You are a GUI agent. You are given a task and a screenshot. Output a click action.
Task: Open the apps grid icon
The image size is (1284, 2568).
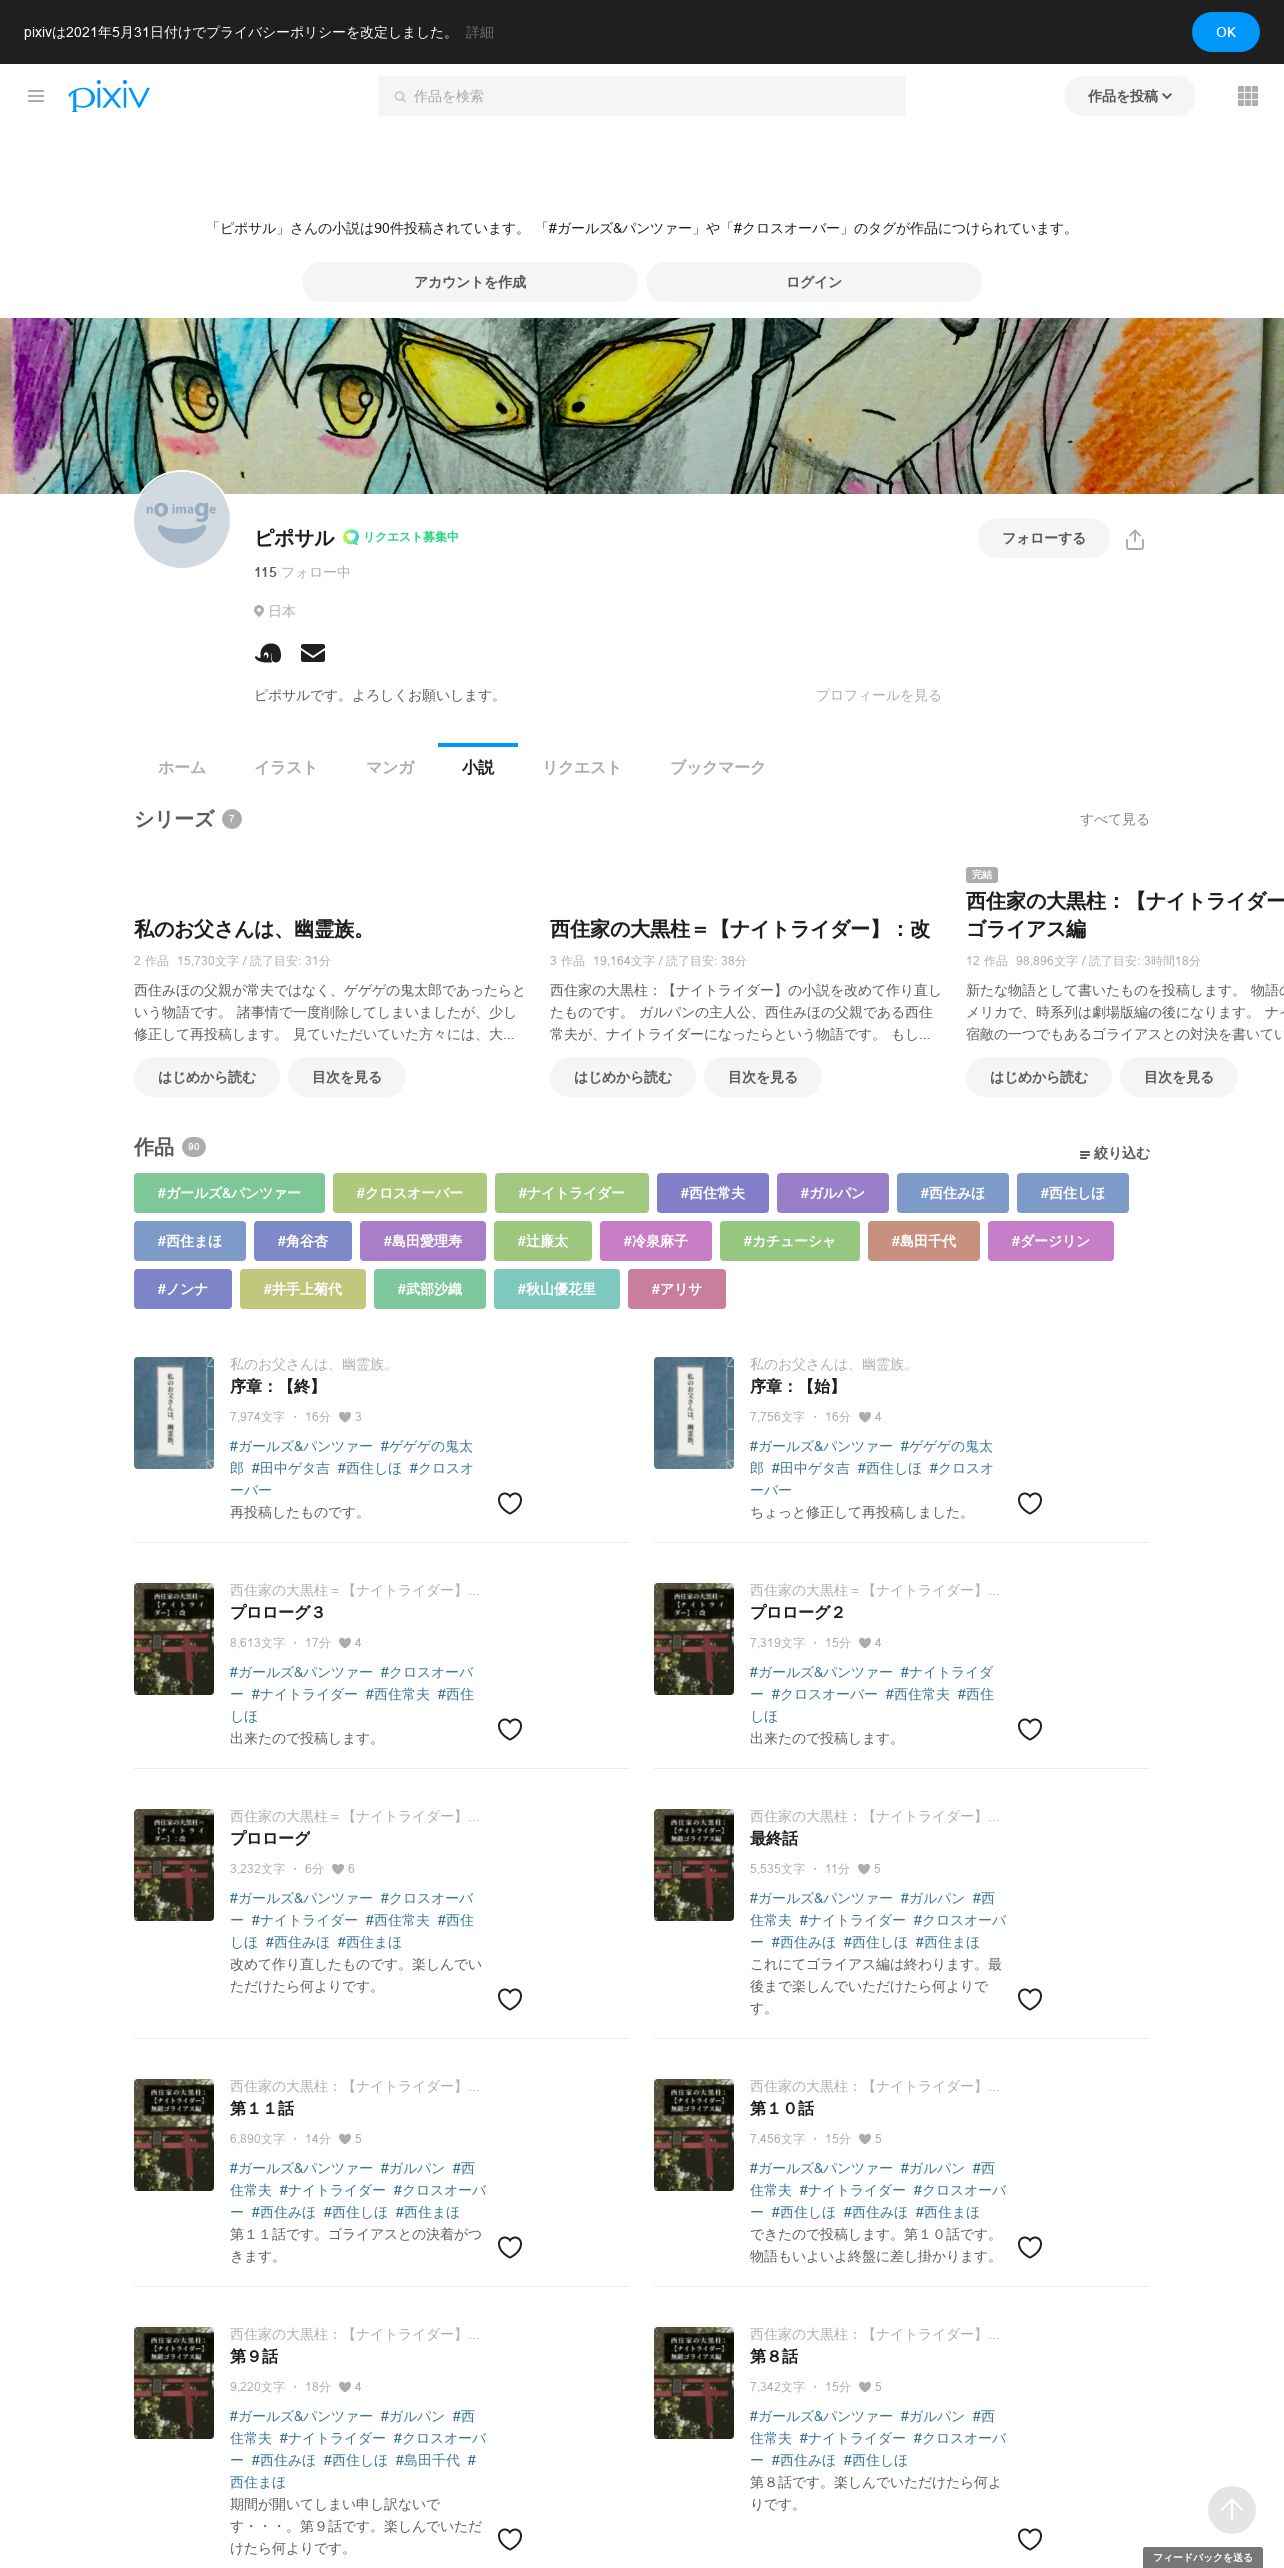1247,96
